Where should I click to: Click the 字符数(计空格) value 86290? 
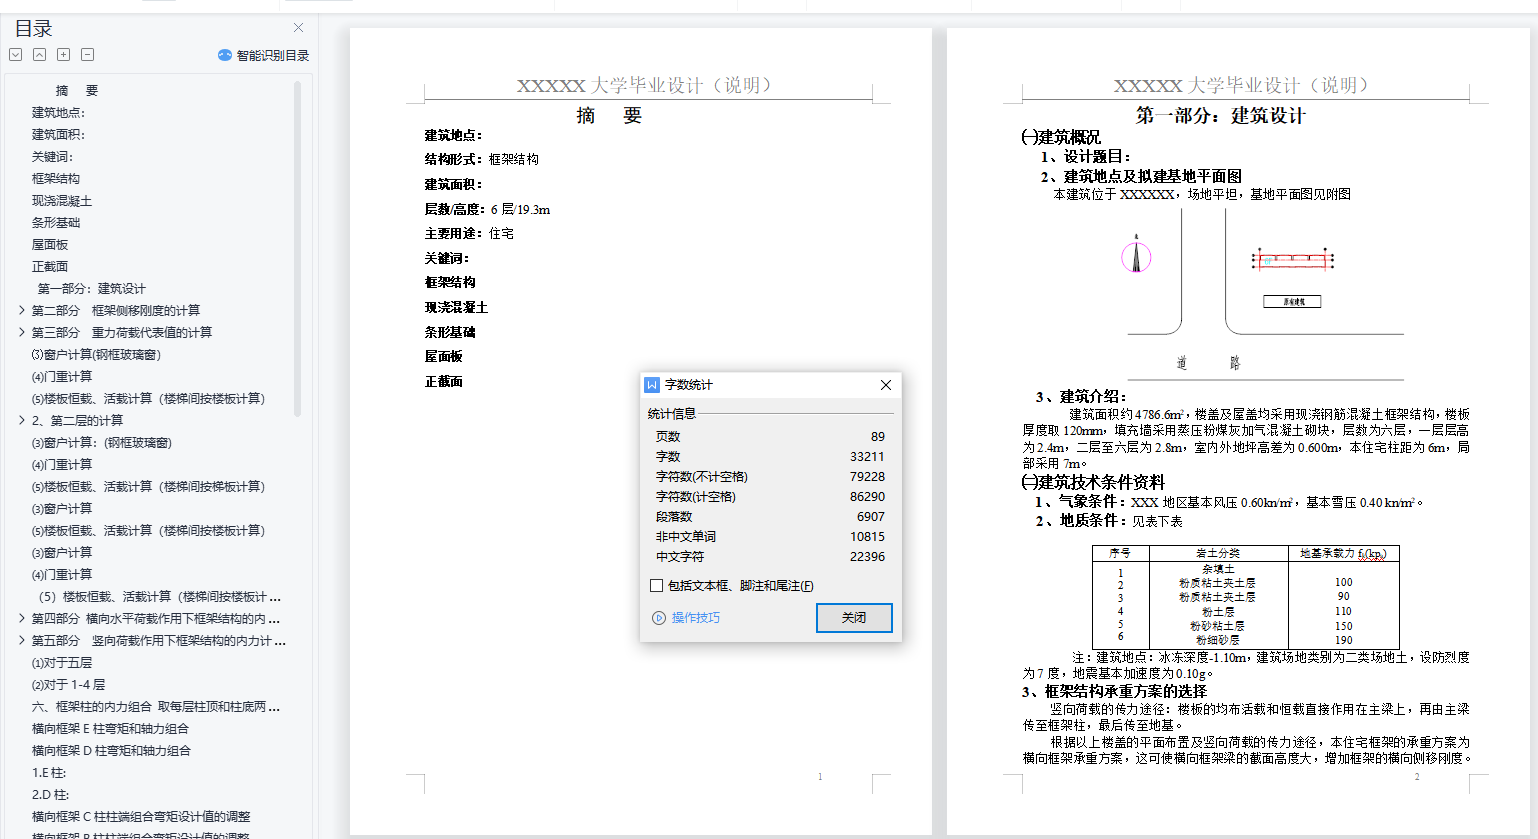pyautogui.click(x=867, y=496)
